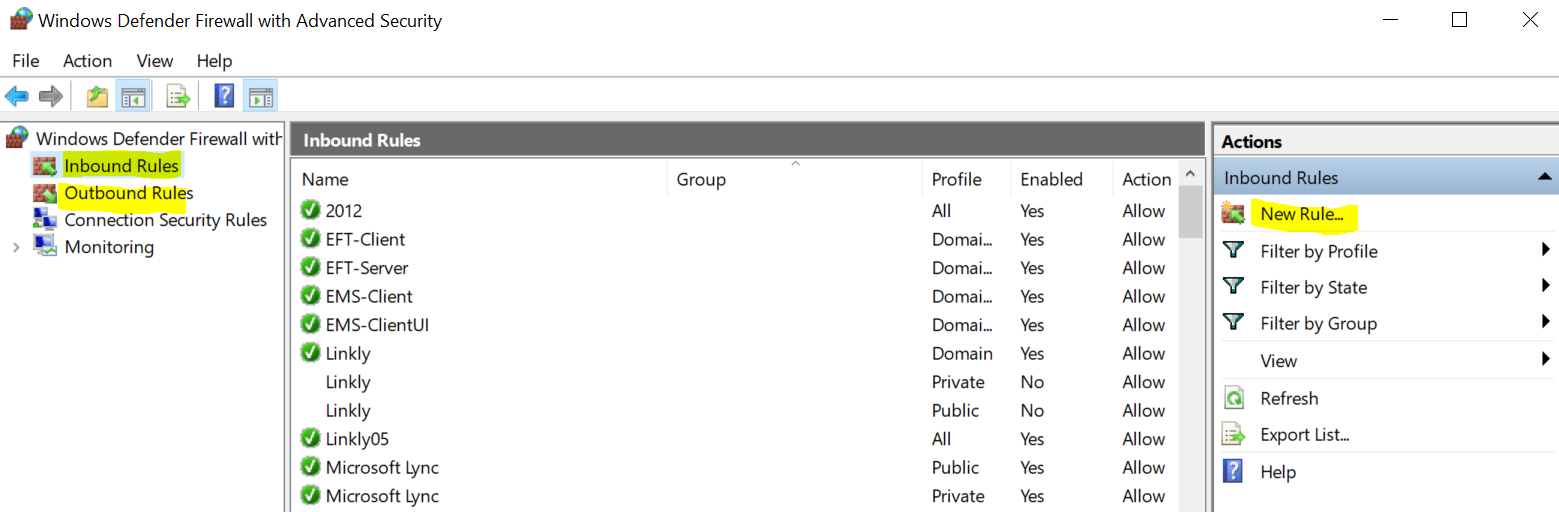Click the green check icon beside EFT-Client

coord(310,239)
